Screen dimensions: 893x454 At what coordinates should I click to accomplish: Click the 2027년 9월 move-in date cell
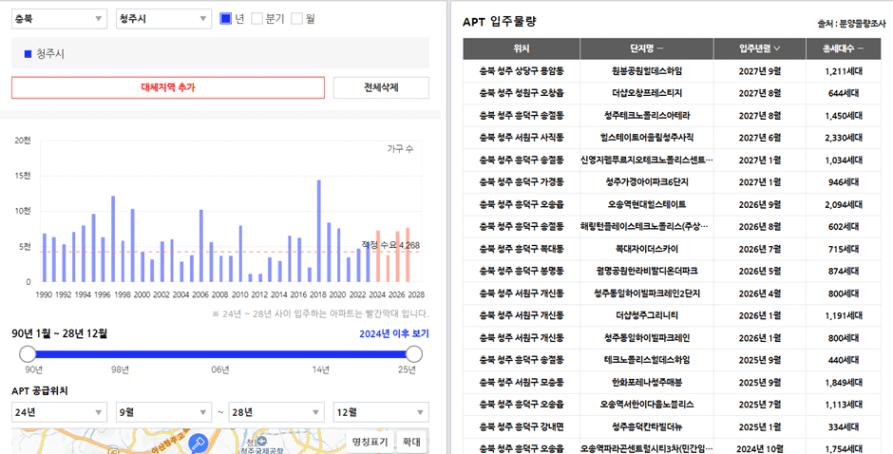pyautogui.click(x=760, y=71)
